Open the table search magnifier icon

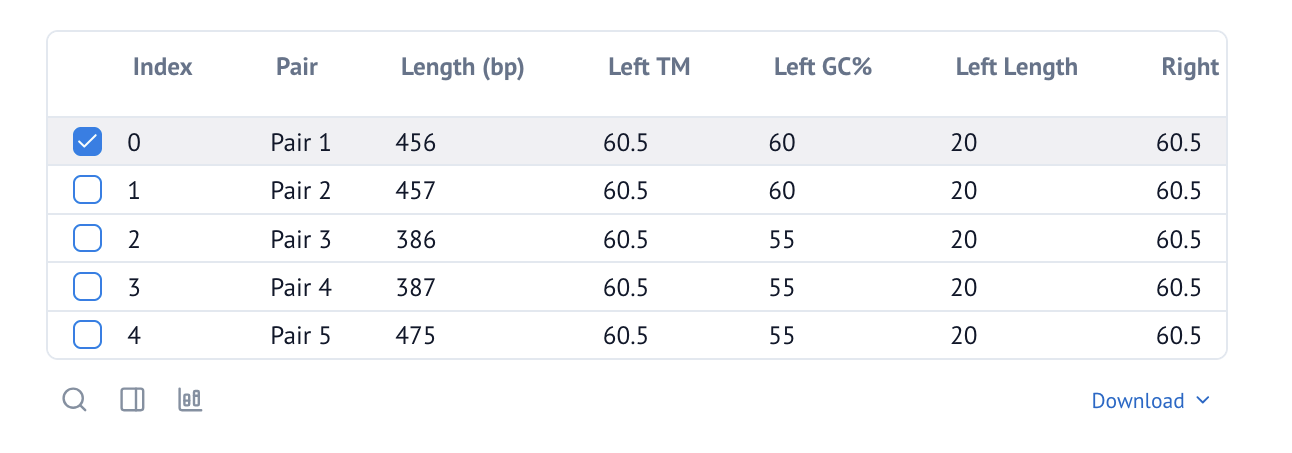point(75,400)
